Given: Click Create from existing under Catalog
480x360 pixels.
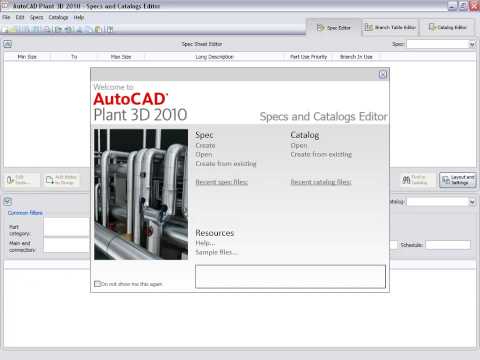Looking at the screenshot, I should (x=321, y=155).
